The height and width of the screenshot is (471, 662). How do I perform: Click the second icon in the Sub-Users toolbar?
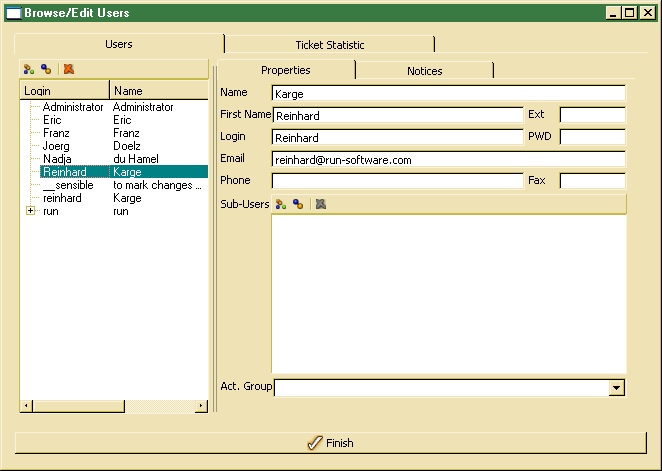pos(298,204)
